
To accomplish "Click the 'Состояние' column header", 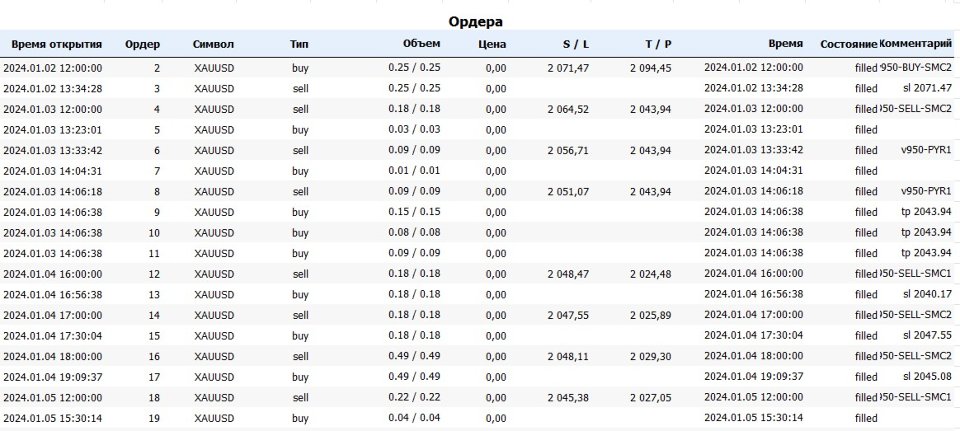I will coord(849,45).
